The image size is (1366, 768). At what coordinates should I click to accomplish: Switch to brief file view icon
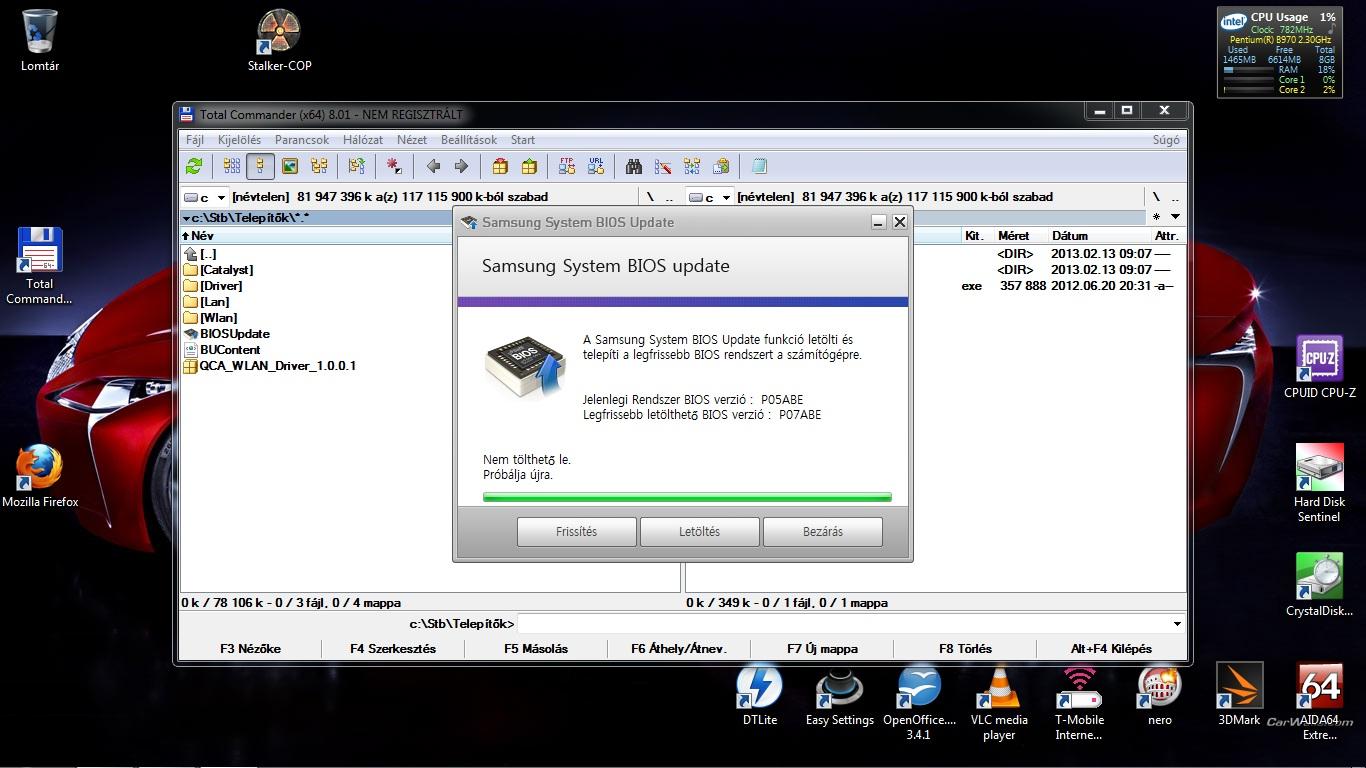232,166
